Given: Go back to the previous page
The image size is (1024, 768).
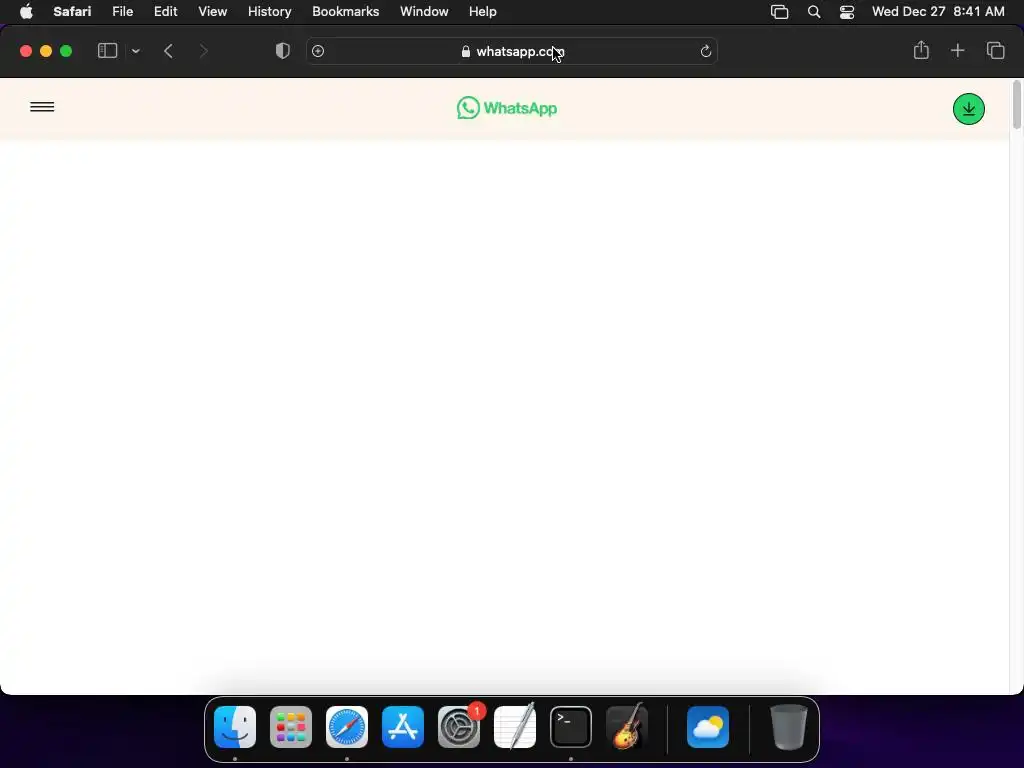Looking at the screenshot, I should 168,51.
